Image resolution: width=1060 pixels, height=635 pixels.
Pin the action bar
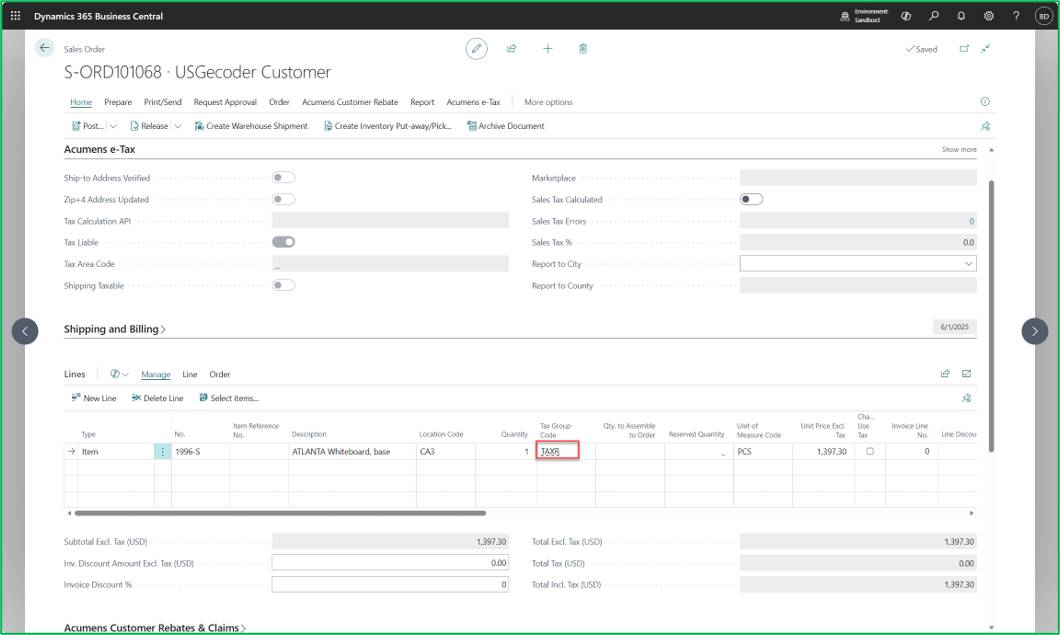985,126
